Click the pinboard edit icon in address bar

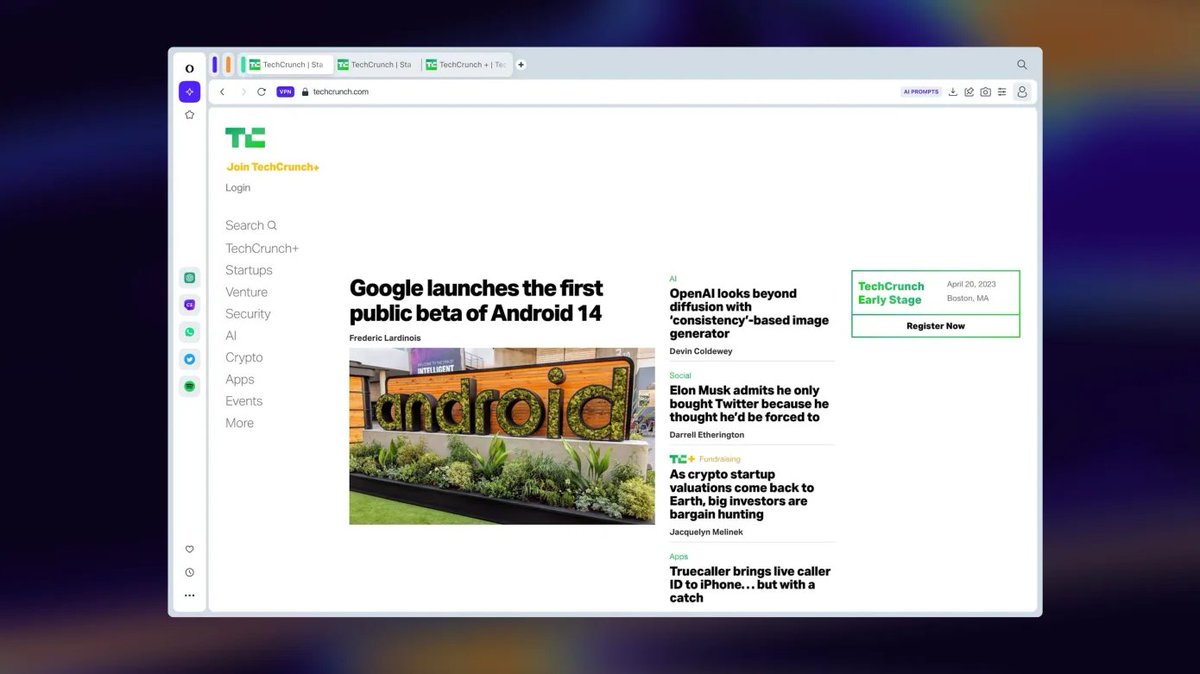tap(969, 92)
